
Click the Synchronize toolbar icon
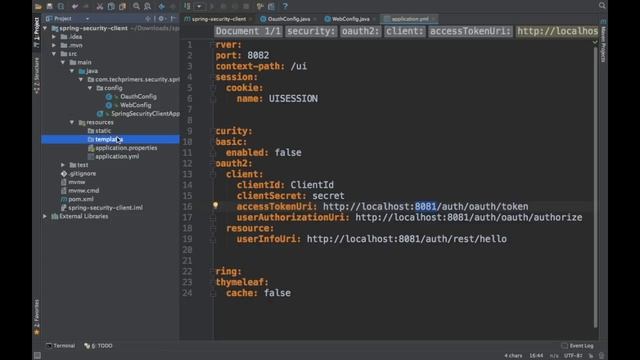pos(61,6)
